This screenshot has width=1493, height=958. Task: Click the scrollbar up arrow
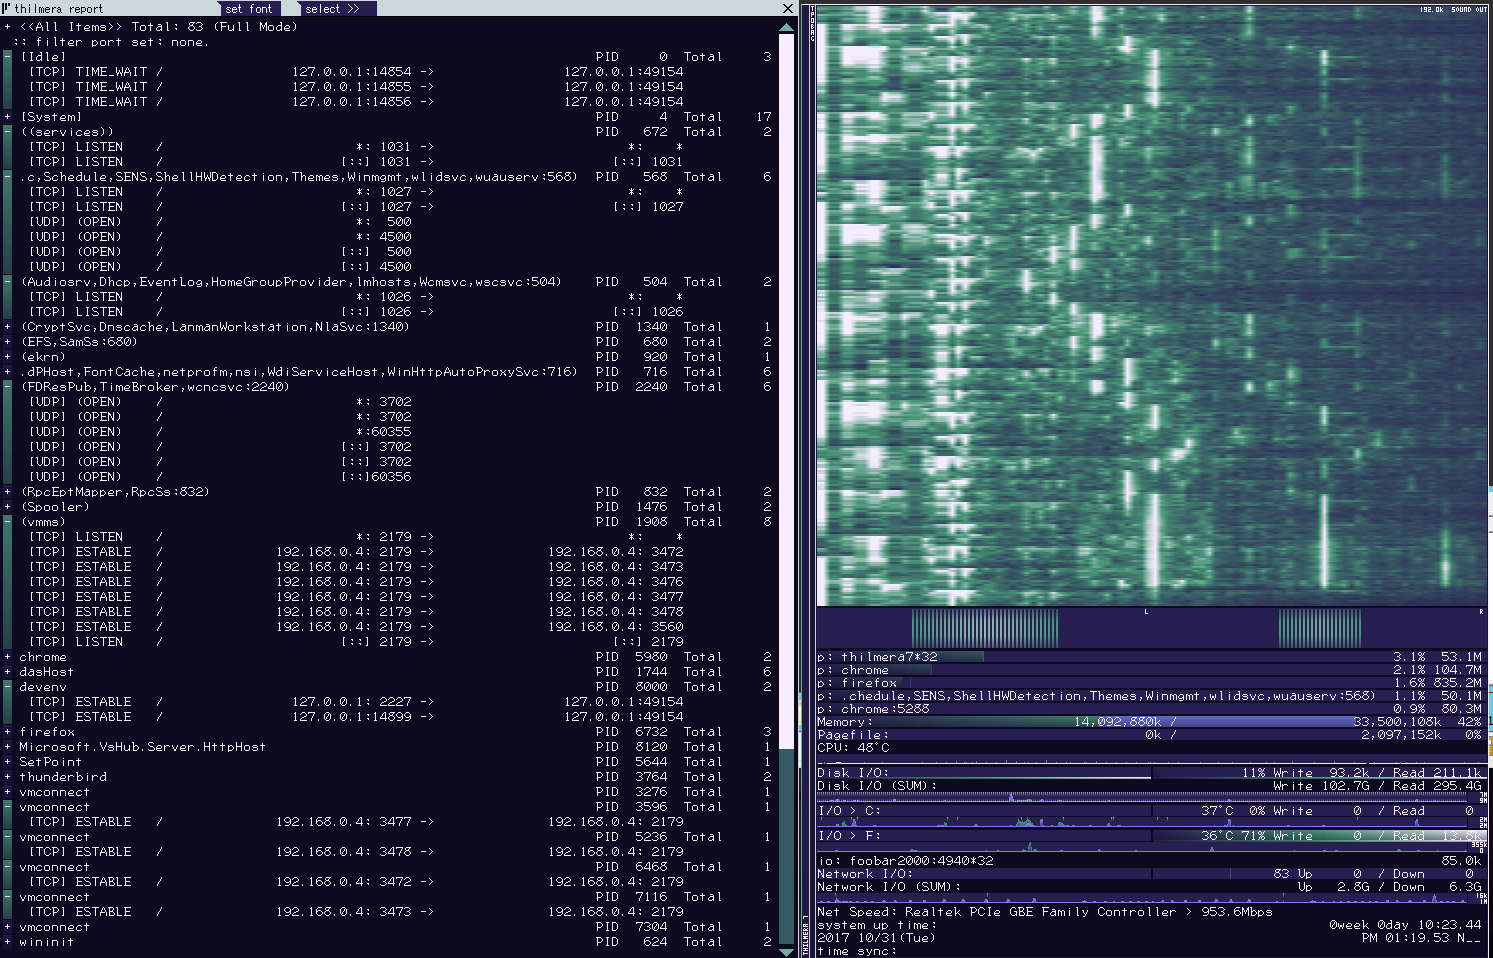tap(787, 27)
